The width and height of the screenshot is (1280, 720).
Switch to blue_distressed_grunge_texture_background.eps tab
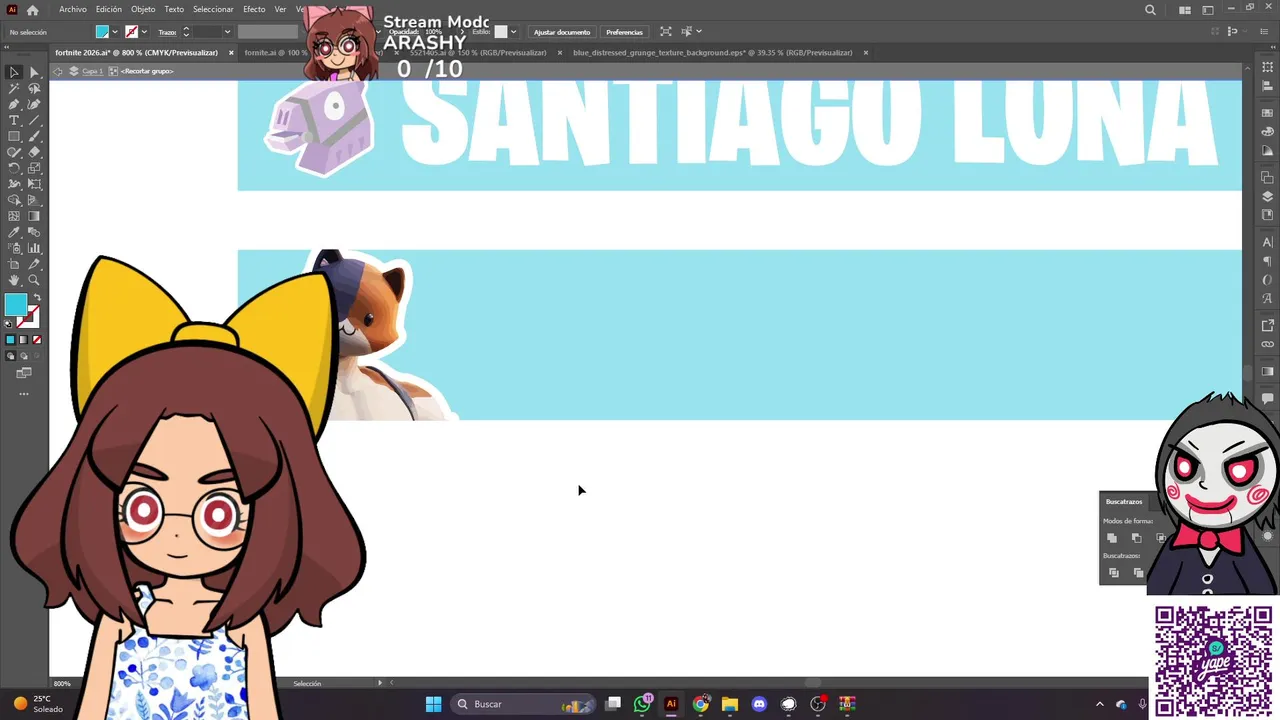point(712,53)
